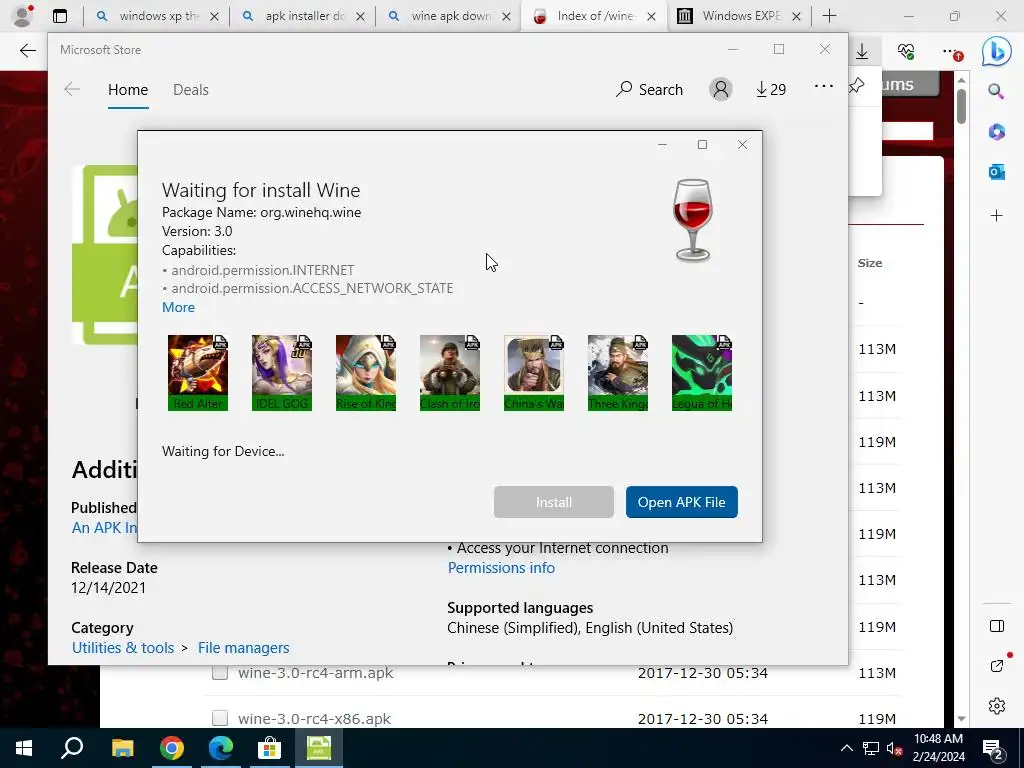Open taskbar search

[72, 748]
